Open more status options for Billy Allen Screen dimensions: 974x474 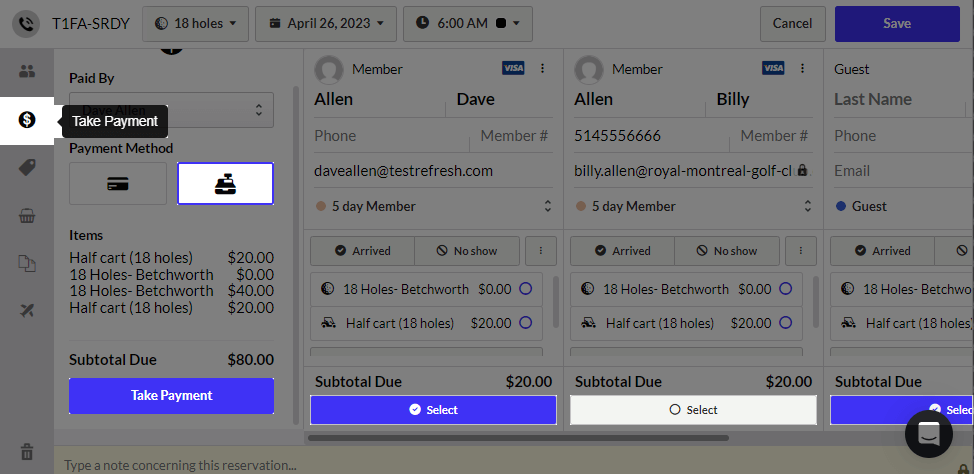point(801,251)
